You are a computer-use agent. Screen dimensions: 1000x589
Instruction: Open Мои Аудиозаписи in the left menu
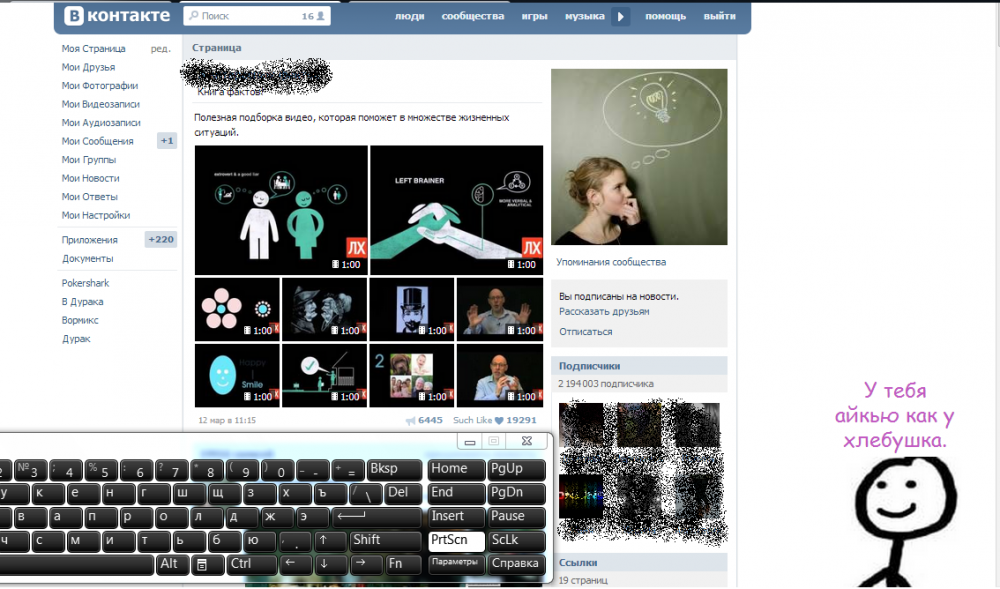click(101, 122)
